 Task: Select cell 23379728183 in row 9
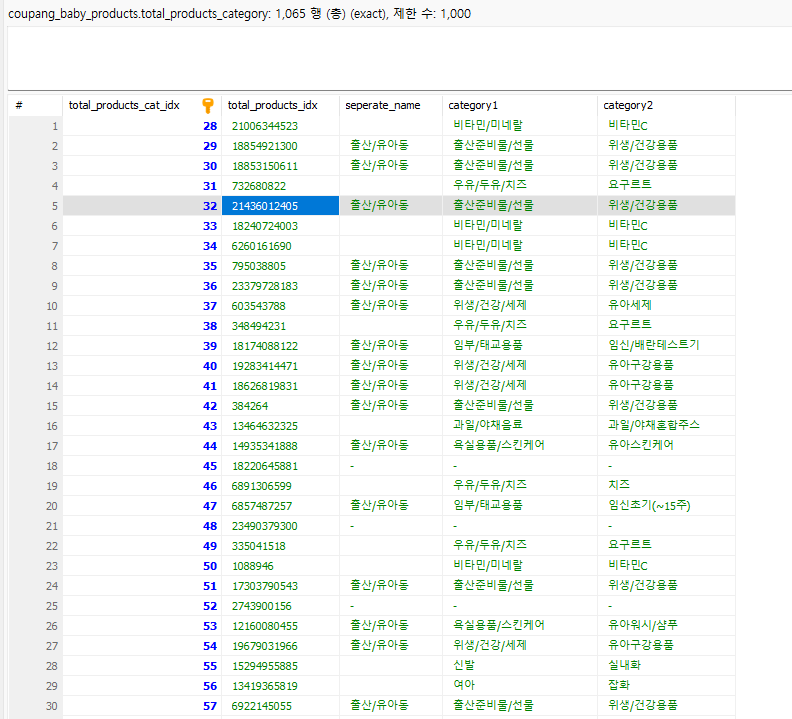(280, 286)
